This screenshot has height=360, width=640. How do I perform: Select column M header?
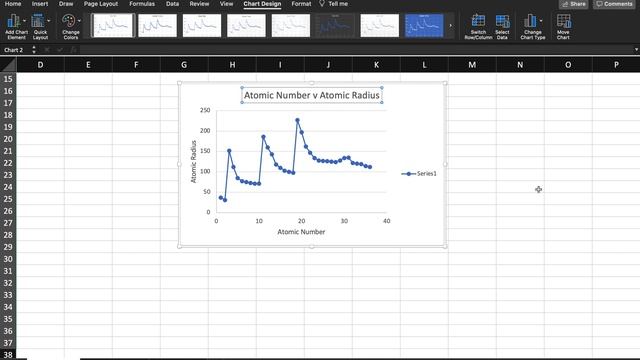click(x=472, y=64)
